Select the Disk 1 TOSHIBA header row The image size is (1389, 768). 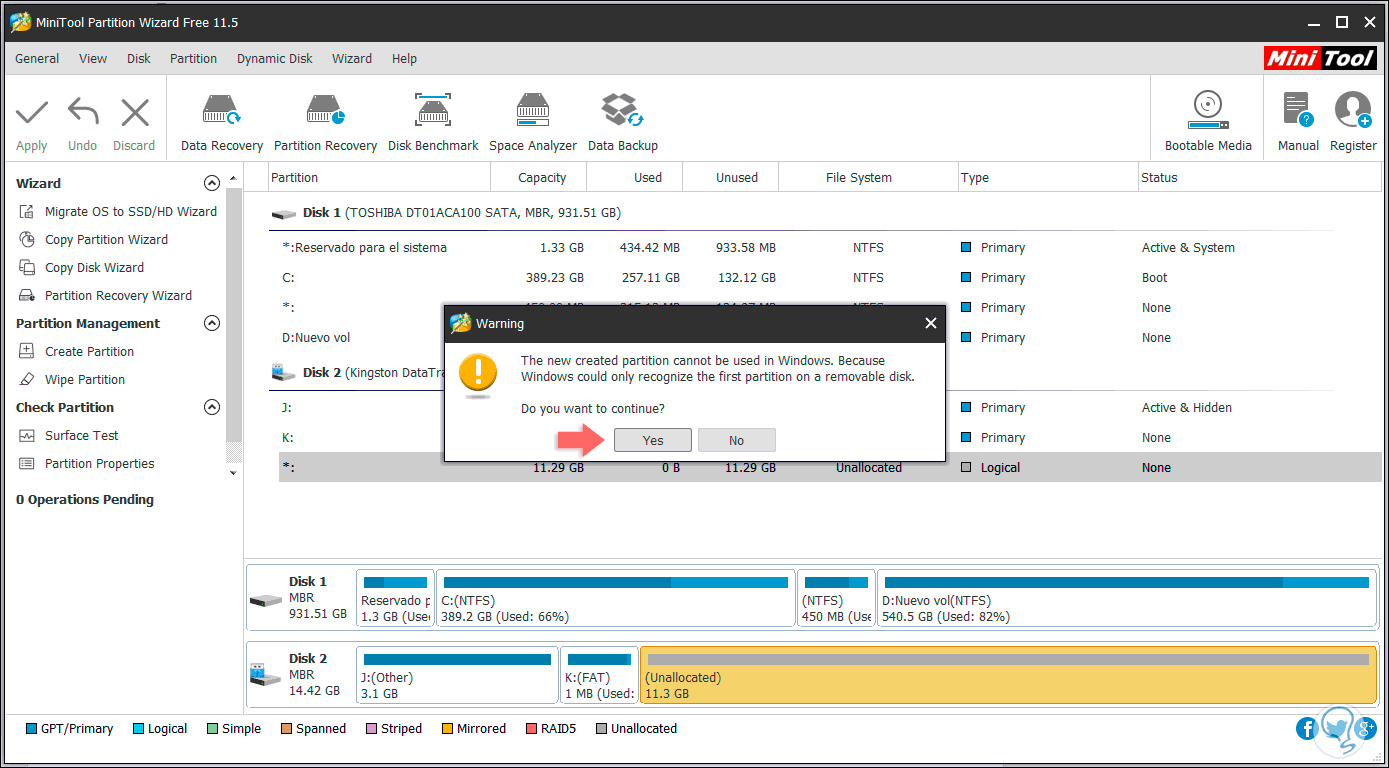point(825,213)
